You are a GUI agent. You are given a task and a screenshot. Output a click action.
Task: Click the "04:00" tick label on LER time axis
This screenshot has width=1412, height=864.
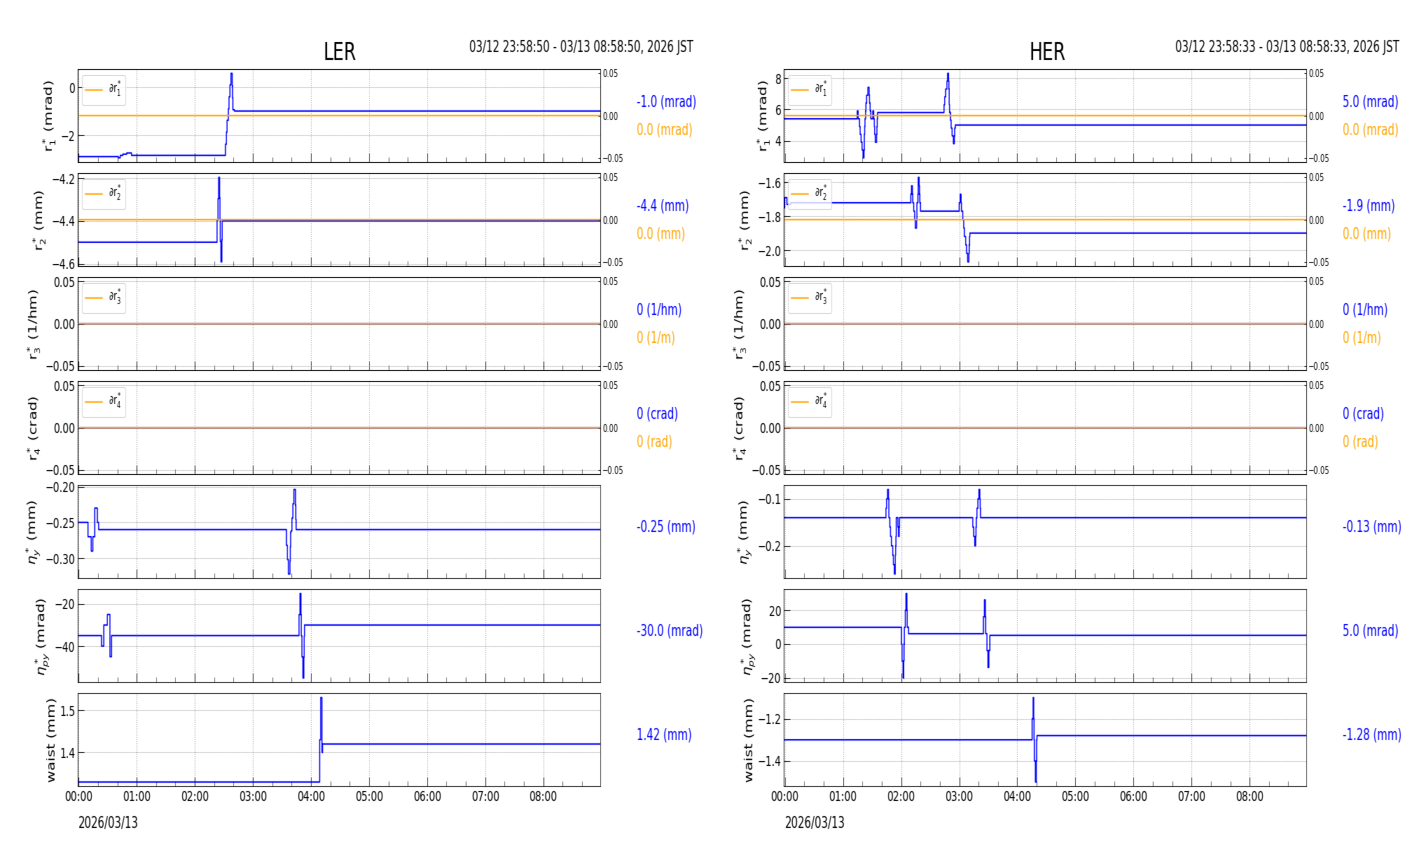311,797
